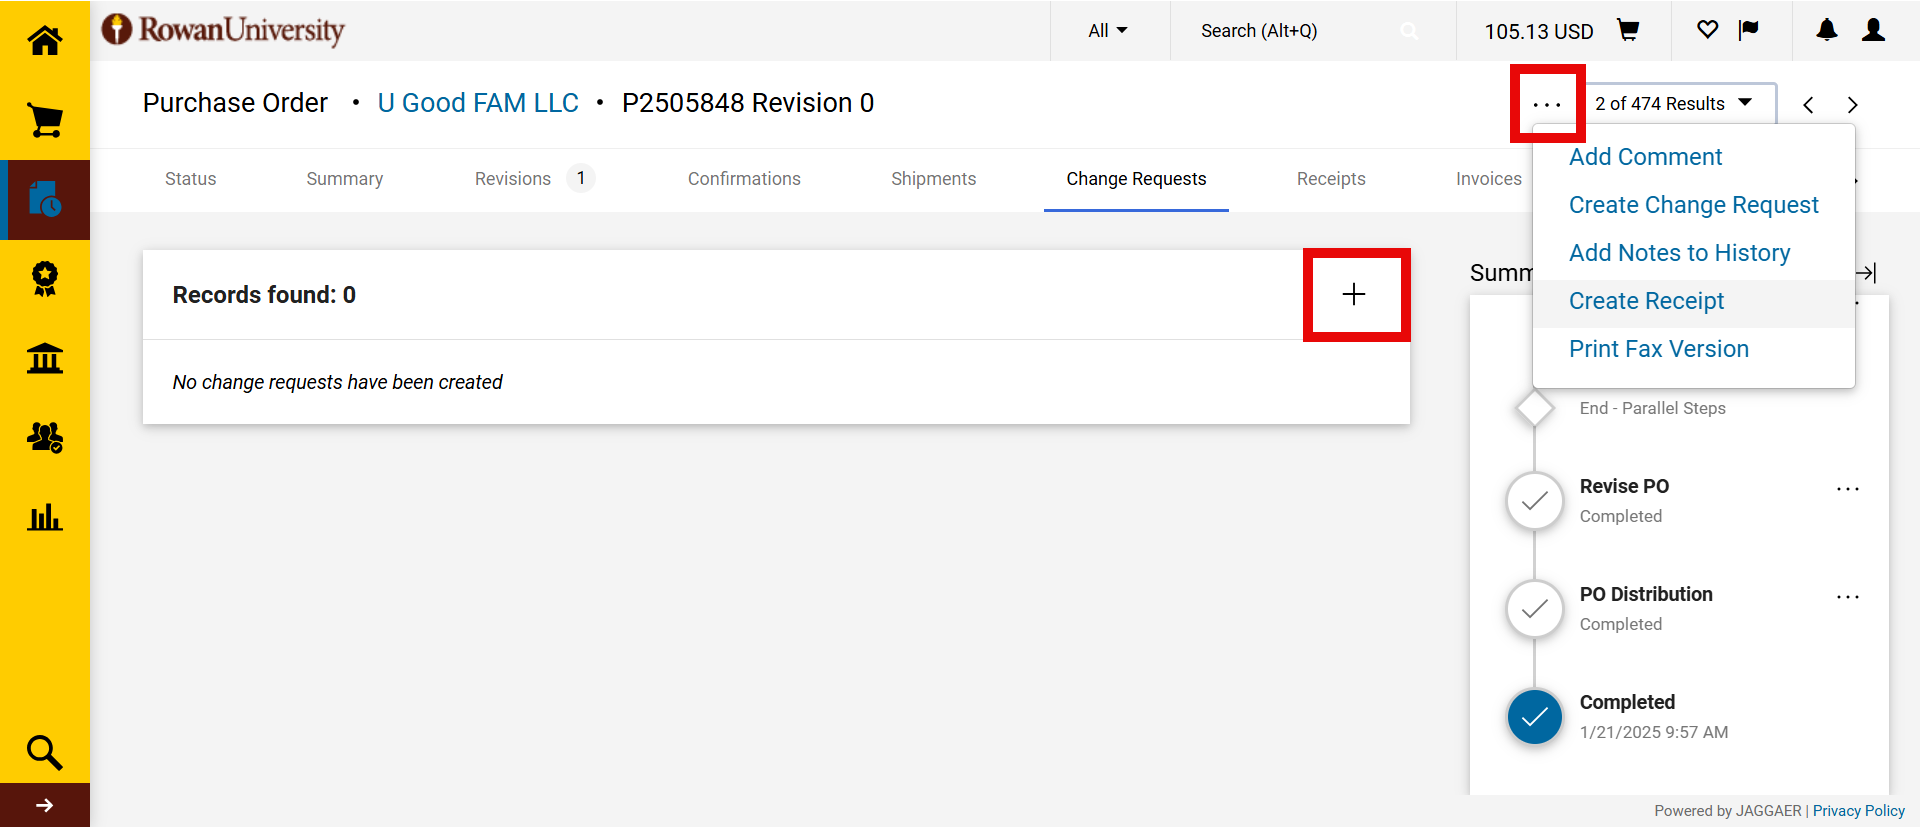Open the action items flag icon
Screen dimensions: 1920x827
(1748, 30)
